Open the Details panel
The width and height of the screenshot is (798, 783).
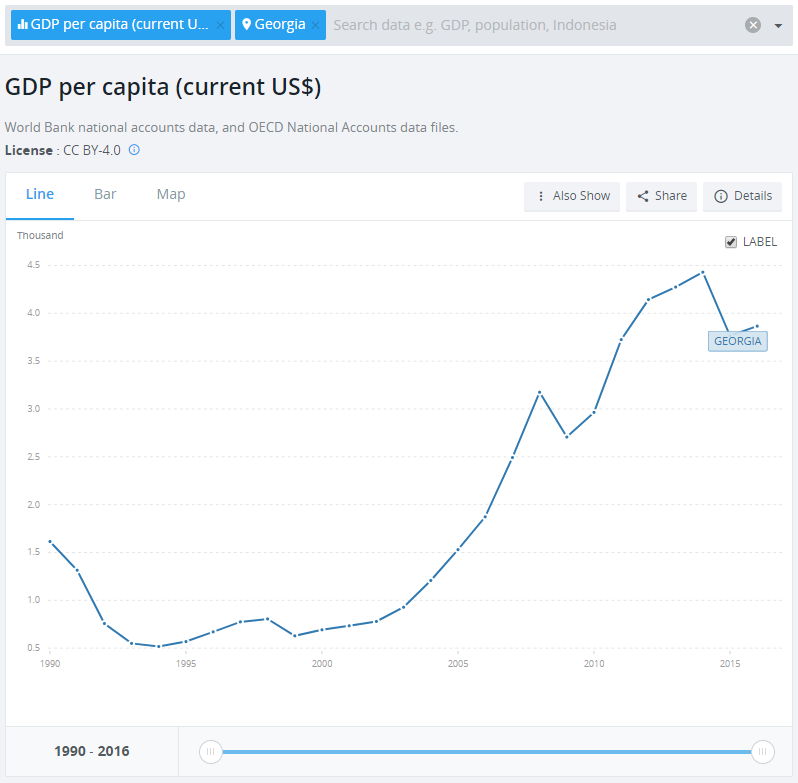(742, 196)
